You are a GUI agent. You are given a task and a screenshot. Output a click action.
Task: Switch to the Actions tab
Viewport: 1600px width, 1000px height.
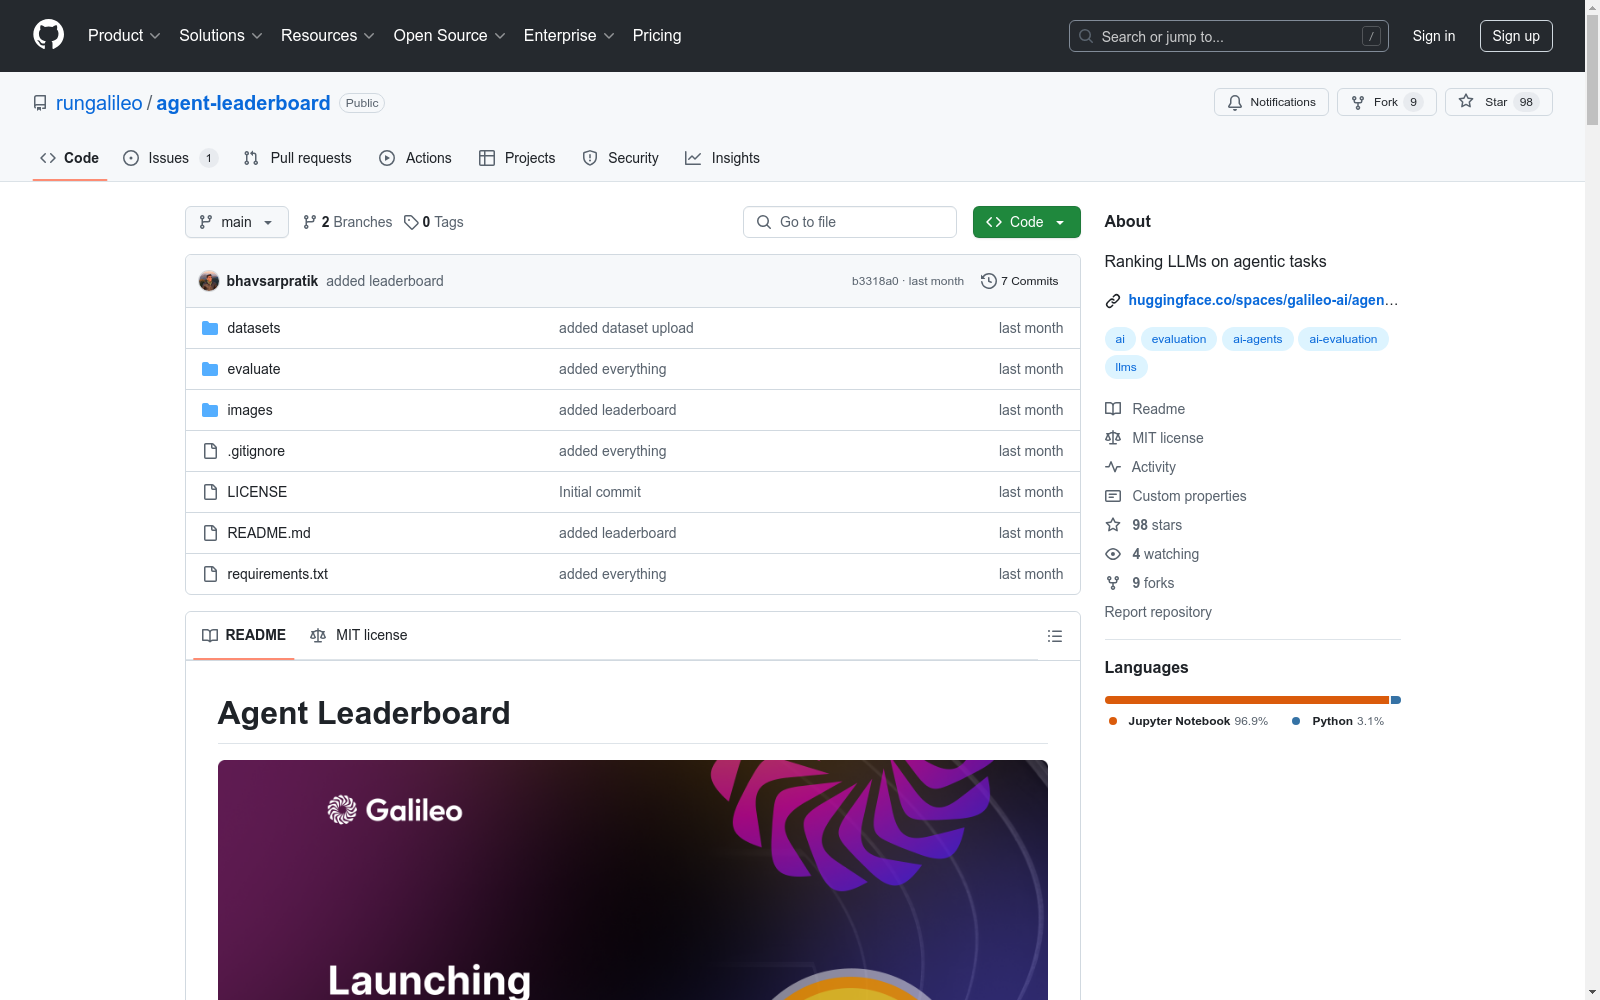[415, 158]
